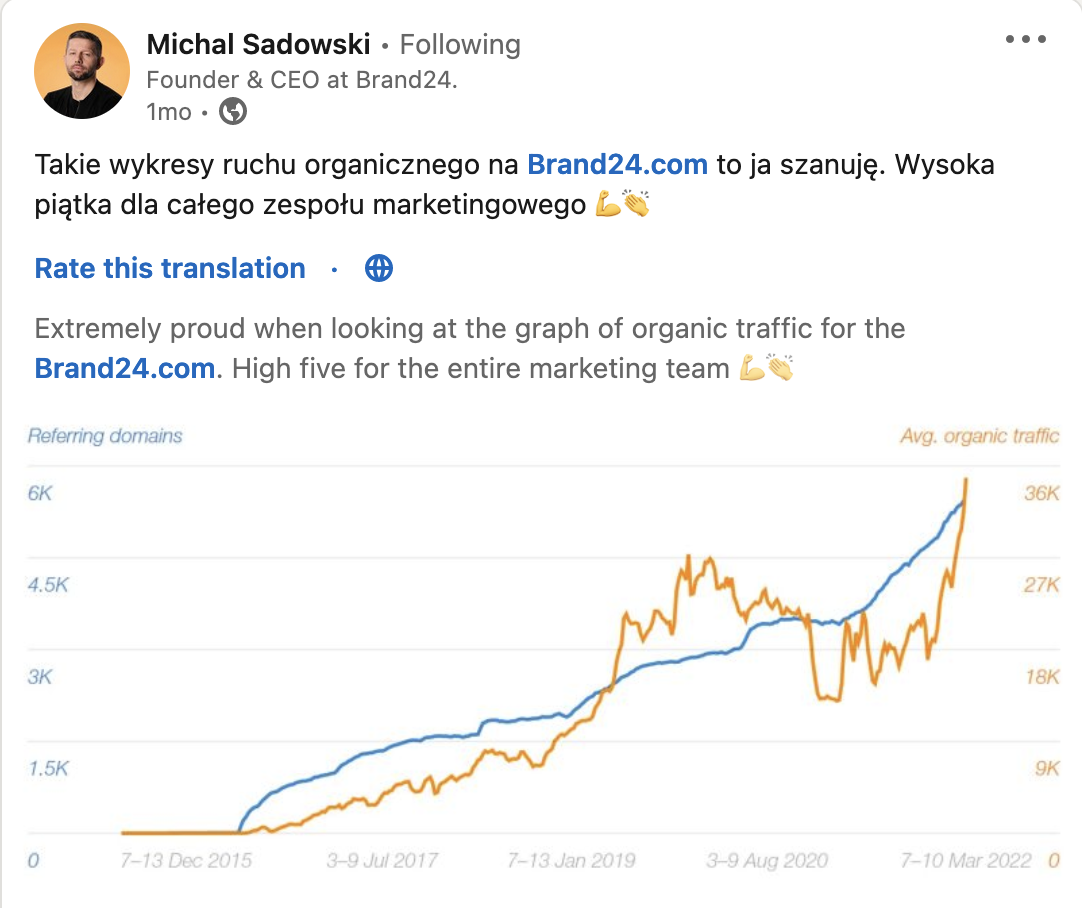This screenshot has height=908, width=1082.
Task: Click the Referring domains legend label
Action: coord(105,435)
